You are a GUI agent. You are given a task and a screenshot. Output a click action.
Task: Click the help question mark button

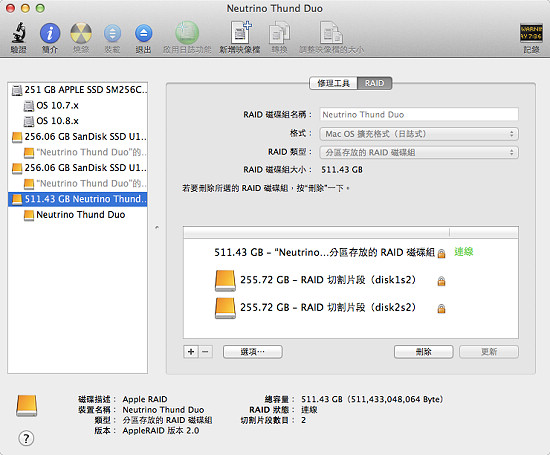tap(26, 438)
